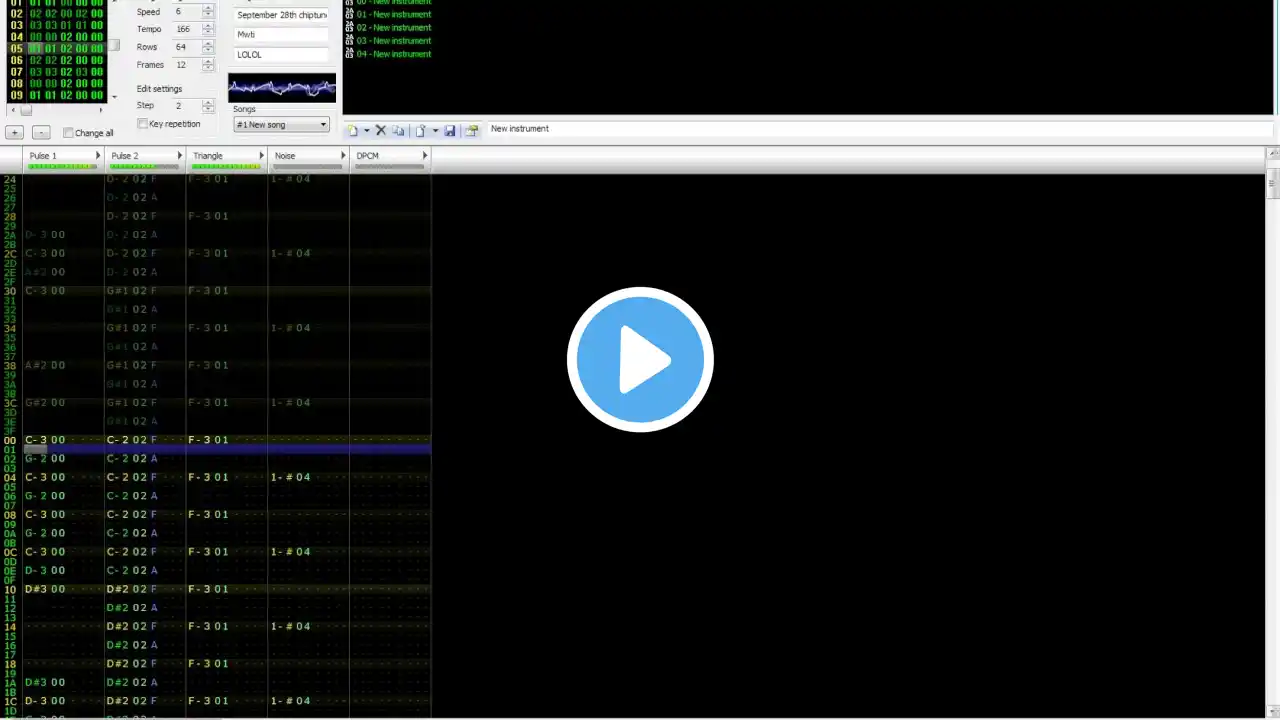Remove the instrument with the X icon
This screenshot has height=720, width=1280.
(x=381, y=130)
